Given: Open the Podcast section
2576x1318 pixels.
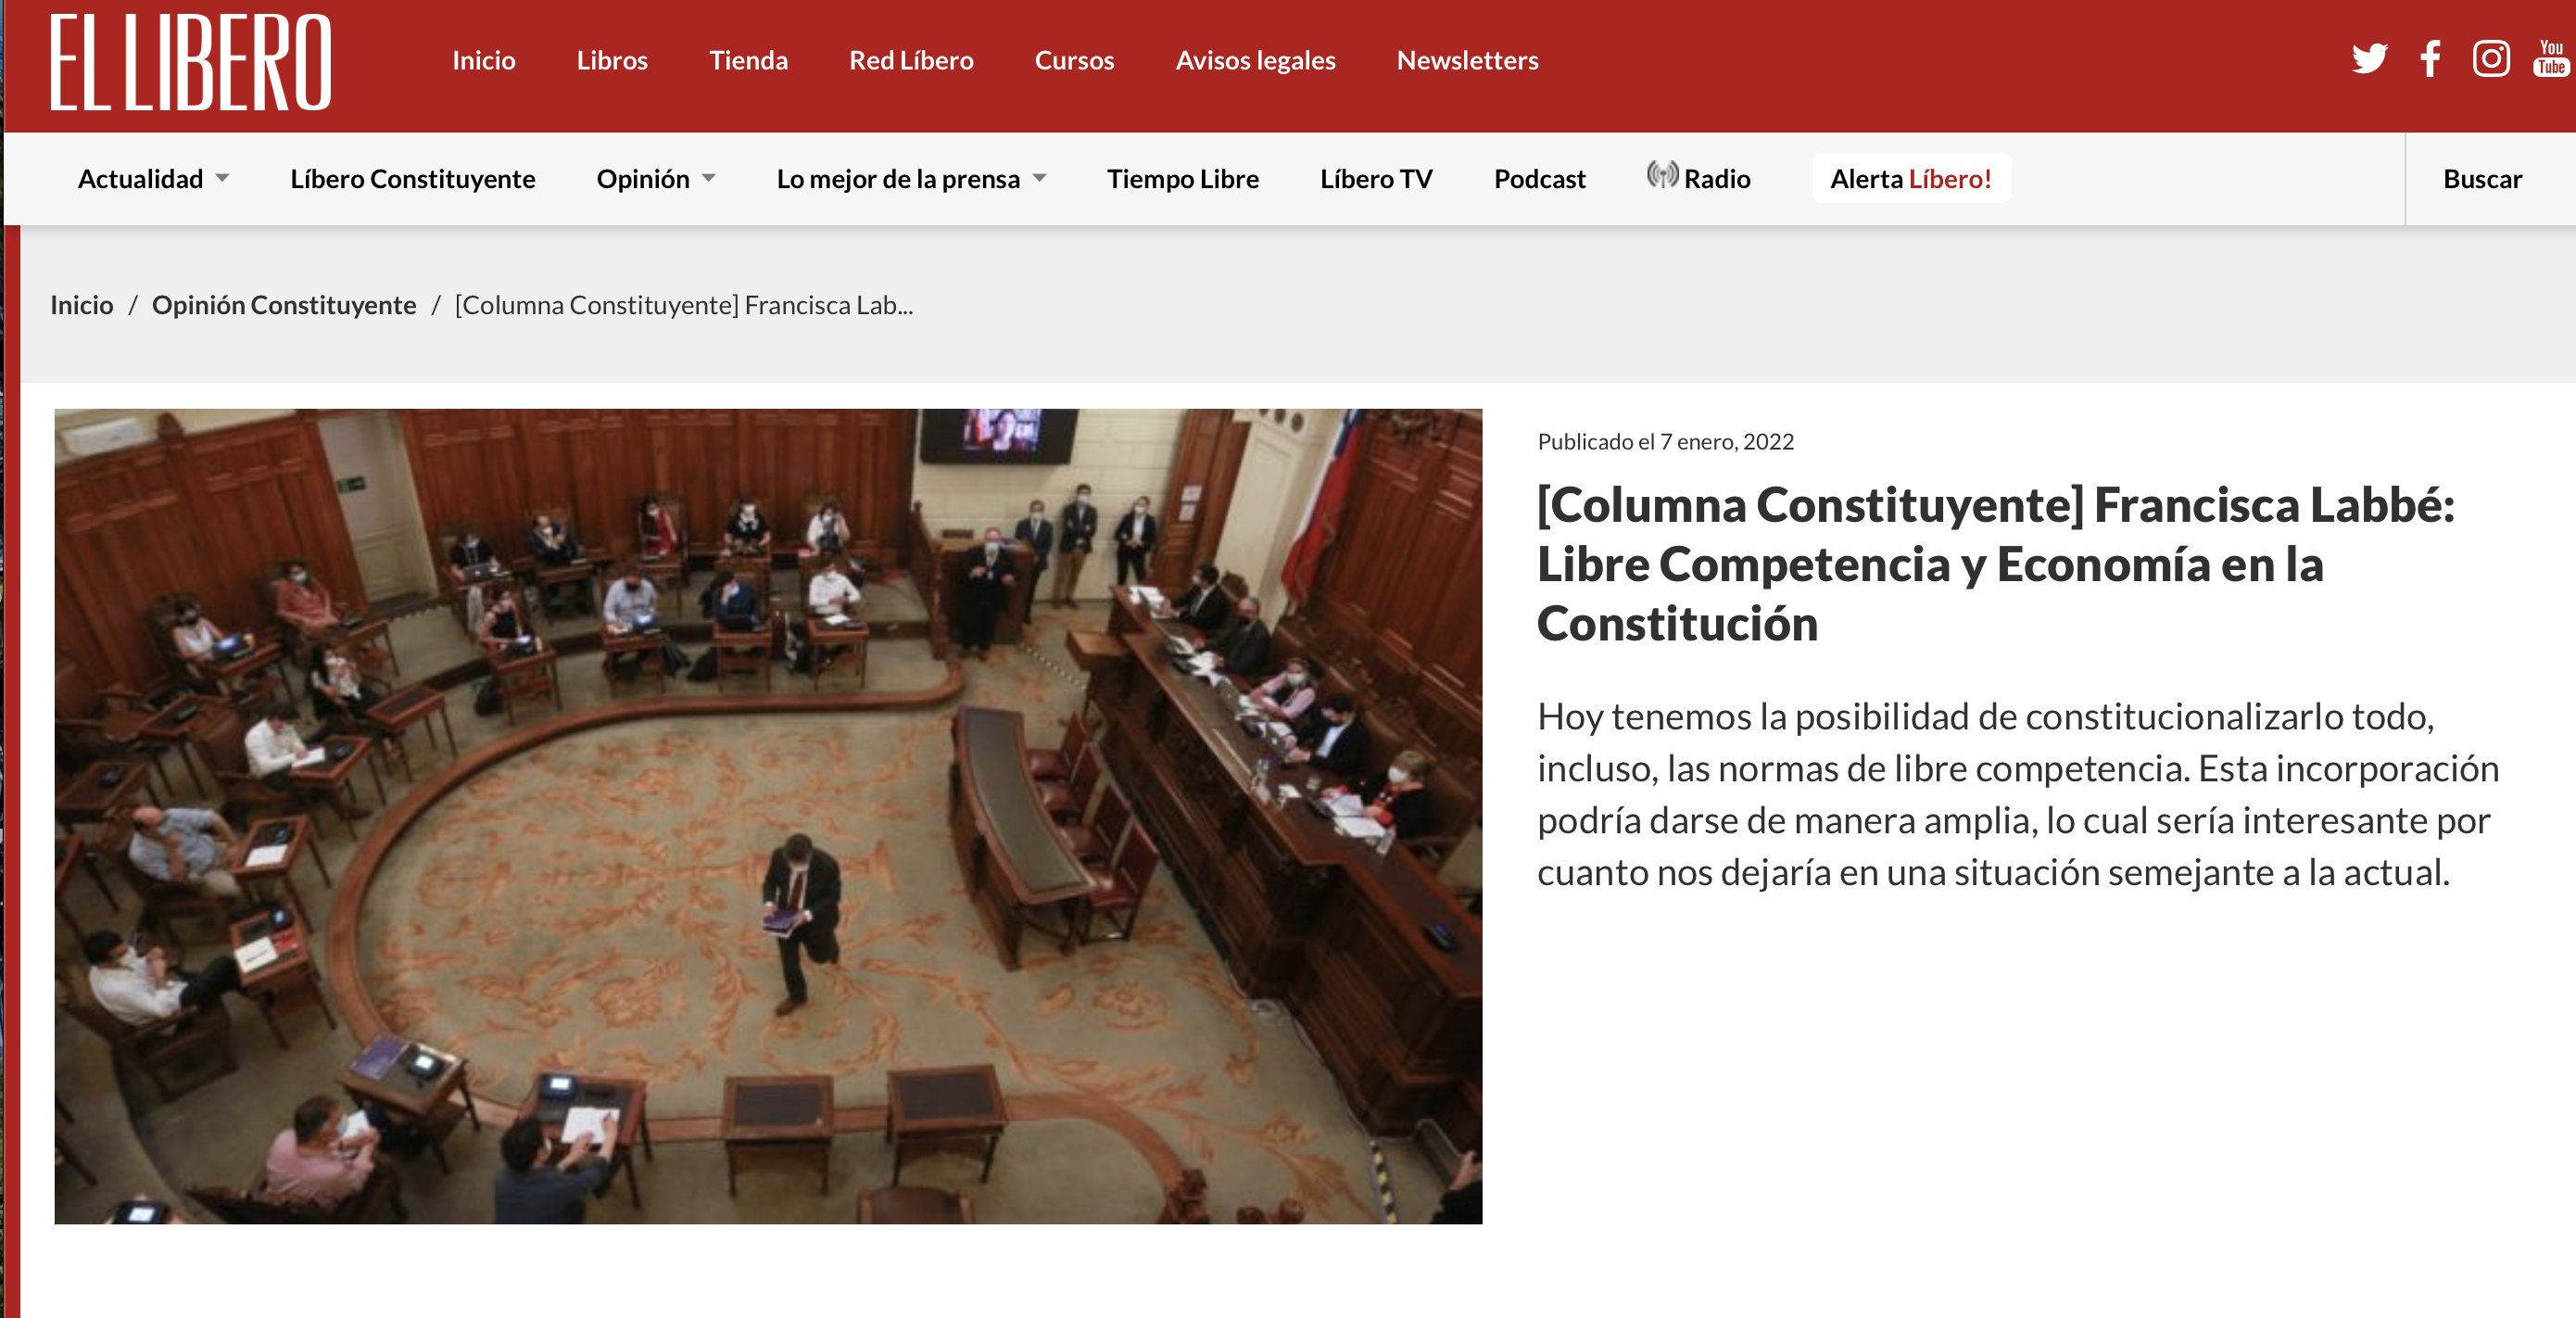Looking at the screenshot, I should pos(1539,178).
